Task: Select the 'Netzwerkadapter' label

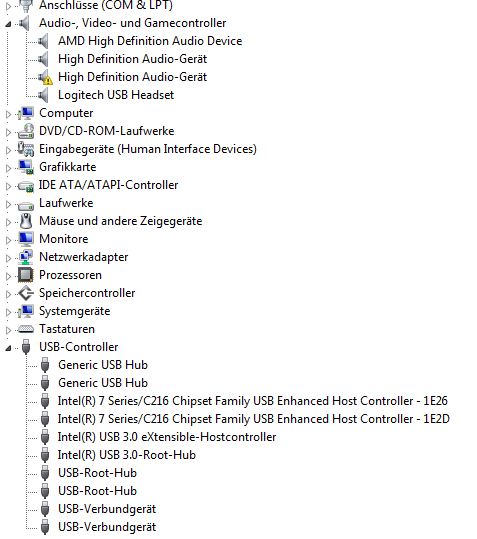Action: (x=84, y=257)
